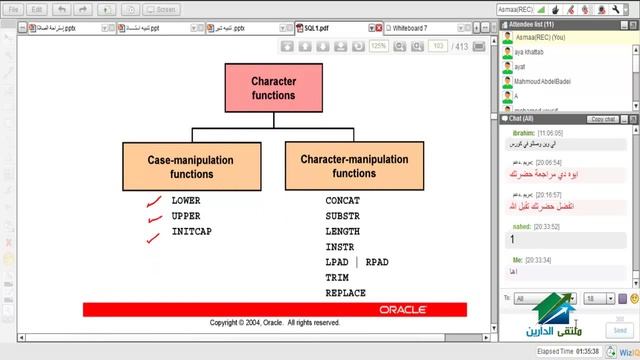This screenshot has width=640, height=360.
Task: Open the wrench settings icon
Action: 616,9
